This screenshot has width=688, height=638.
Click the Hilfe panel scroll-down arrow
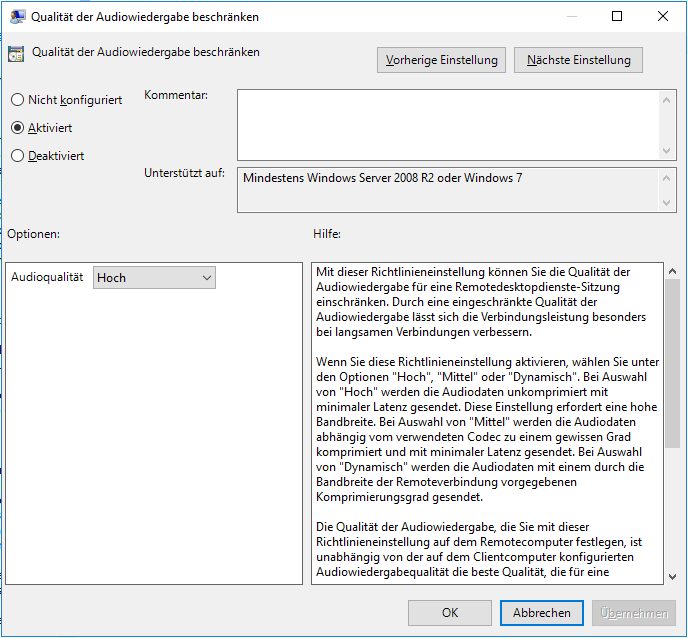(671, 575)
